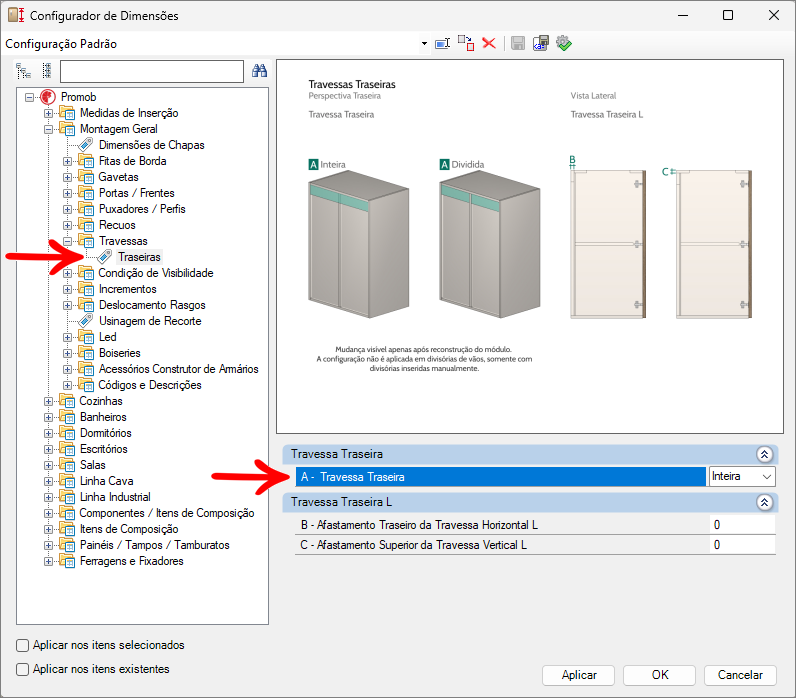Expand the Portas / Frentes folder
Screen dimensions: 796x698
(x=67, y=193)
